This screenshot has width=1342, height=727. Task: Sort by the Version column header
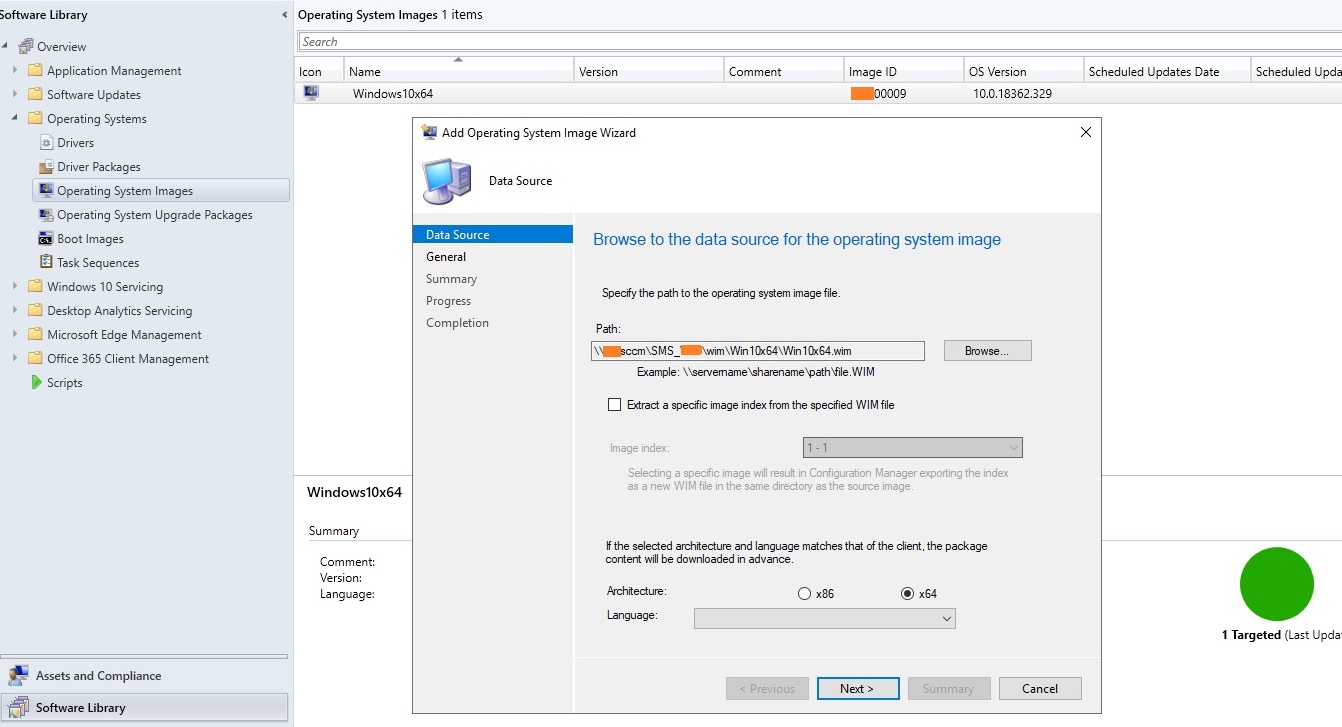(649, 71)
